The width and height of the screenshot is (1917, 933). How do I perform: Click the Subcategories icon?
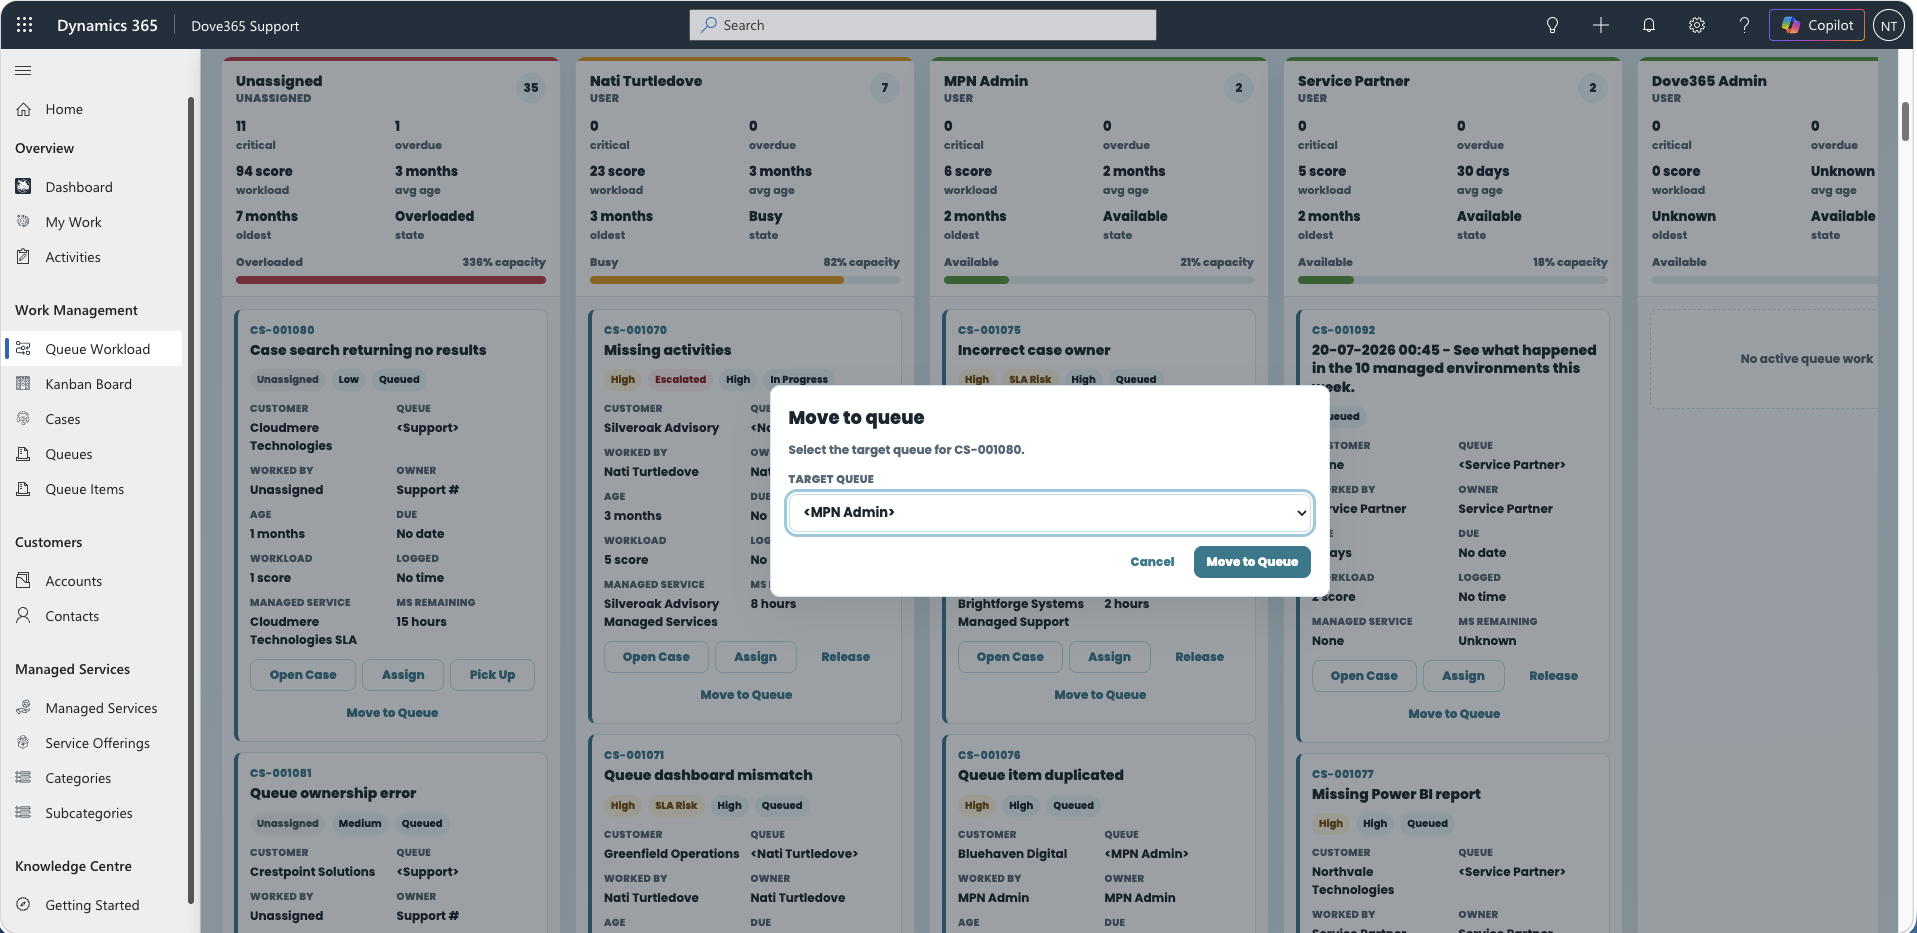23,813
